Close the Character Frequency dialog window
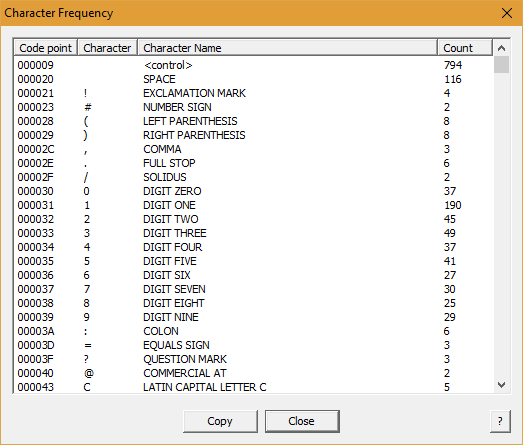The height and width of the screenshot is (445, 523). (x=507, y=13)
